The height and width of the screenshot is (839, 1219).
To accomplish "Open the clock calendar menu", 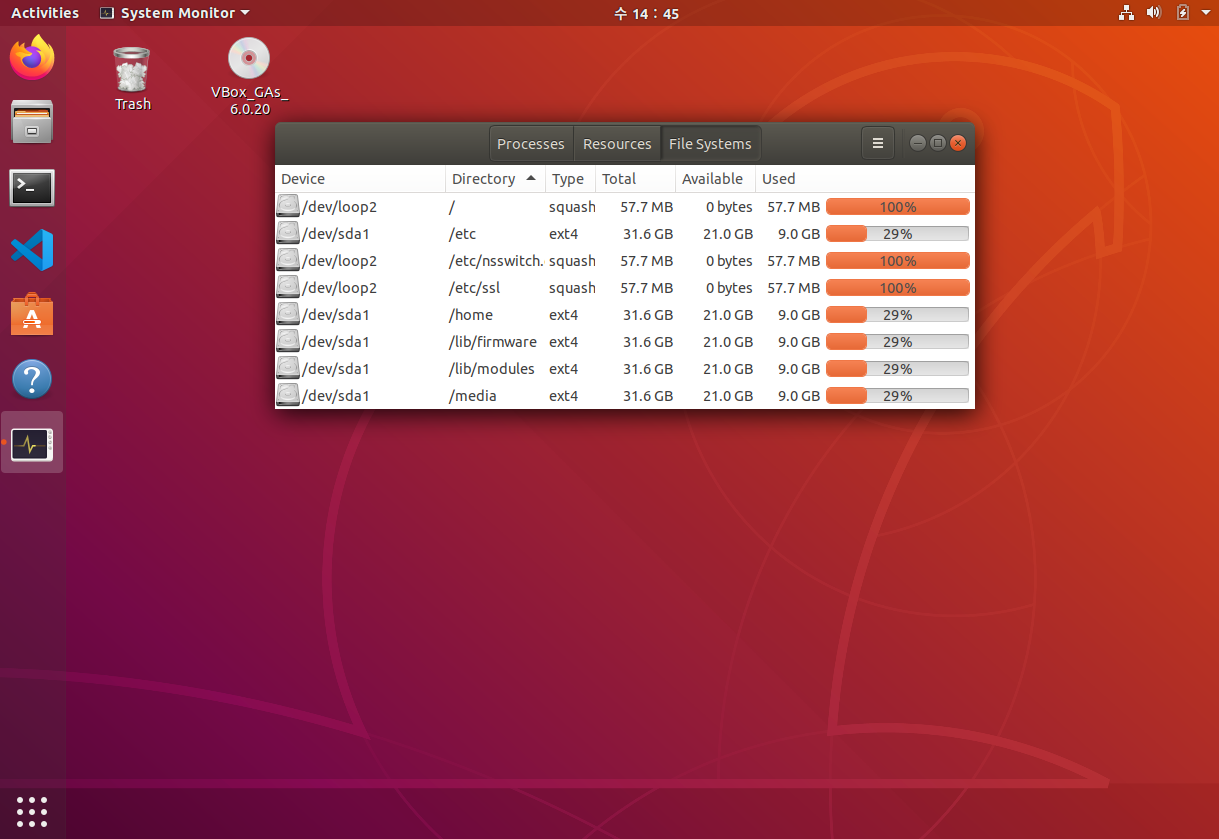I will [x=645, y=13].
